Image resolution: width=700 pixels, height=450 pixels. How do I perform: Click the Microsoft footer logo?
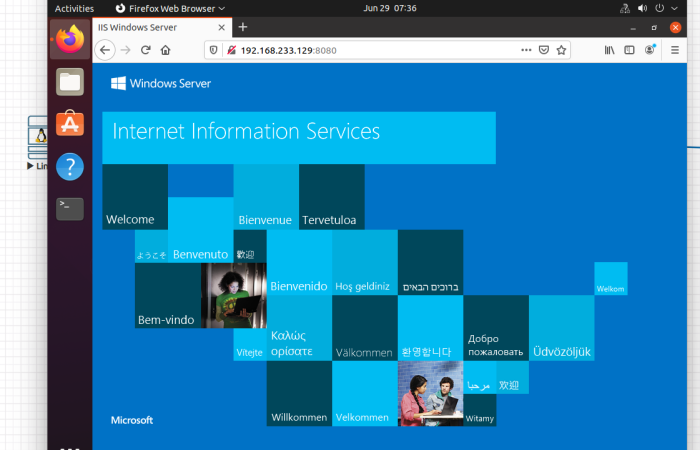point(132,420)
